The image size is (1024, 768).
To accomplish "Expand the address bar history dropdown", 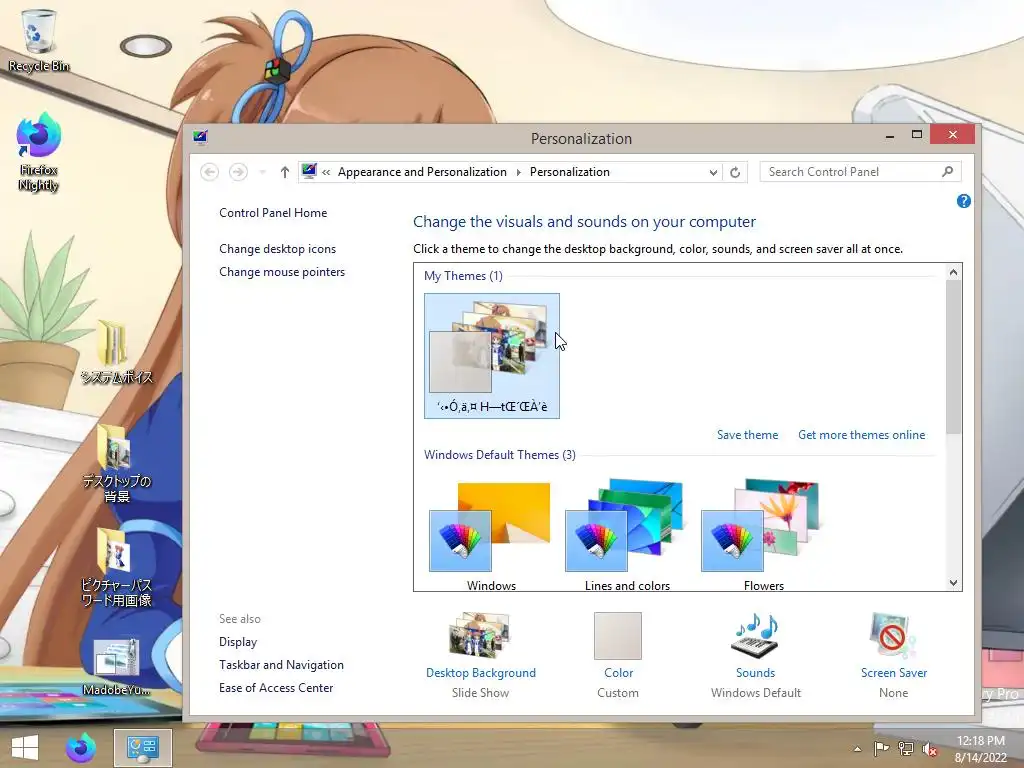I will pyautogui.click(x=713, y=172).
